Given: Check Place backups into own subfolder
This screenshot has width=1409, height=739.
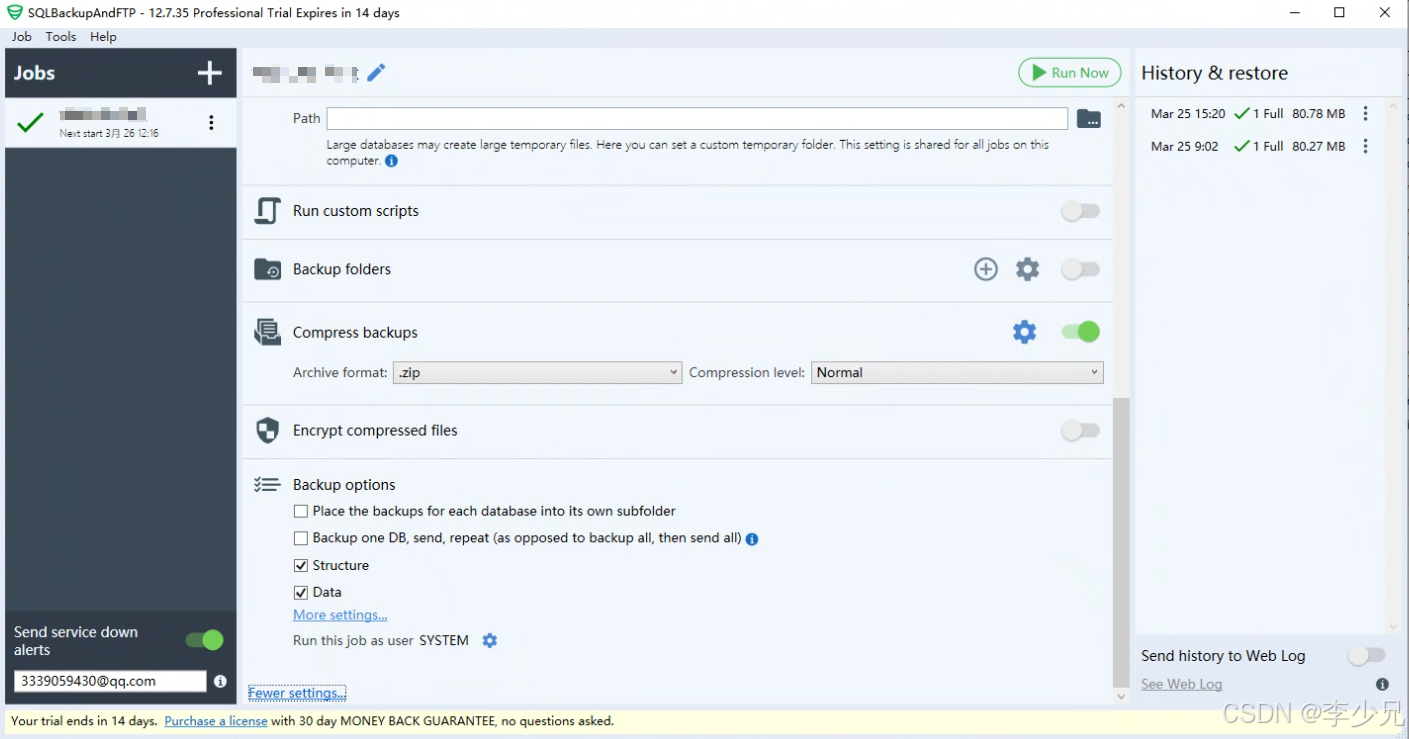Looking at the screenshot, I should point(301,511).
